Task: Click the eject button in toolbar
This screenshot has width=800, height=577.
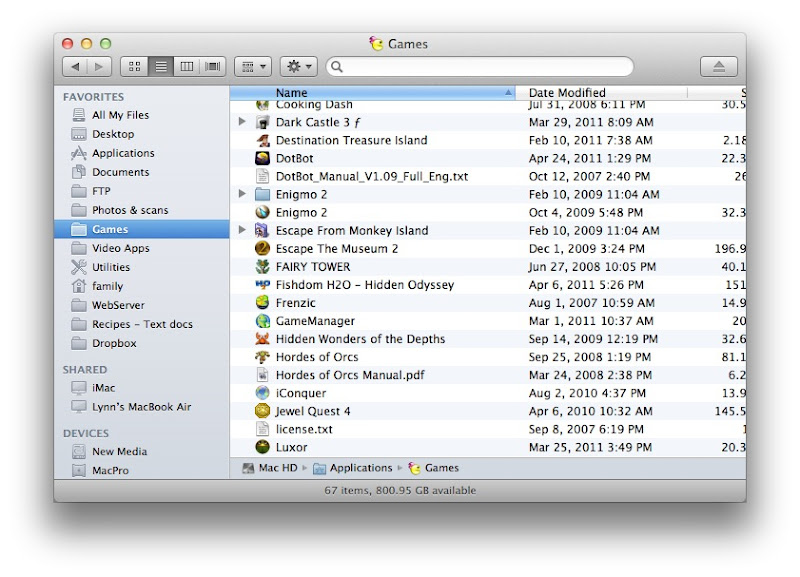Action: 718,67
